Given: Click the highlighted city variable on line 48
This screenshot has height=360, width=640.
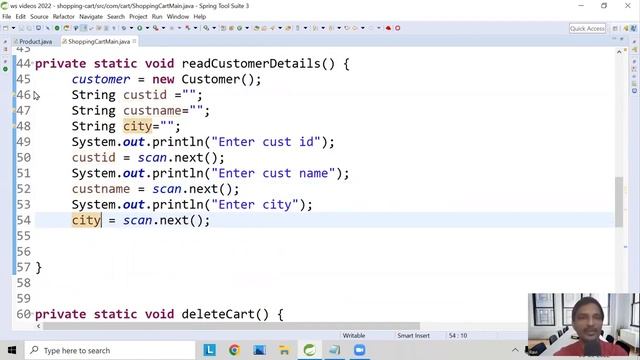Looking at the screenshot, I should pos(138,126).
